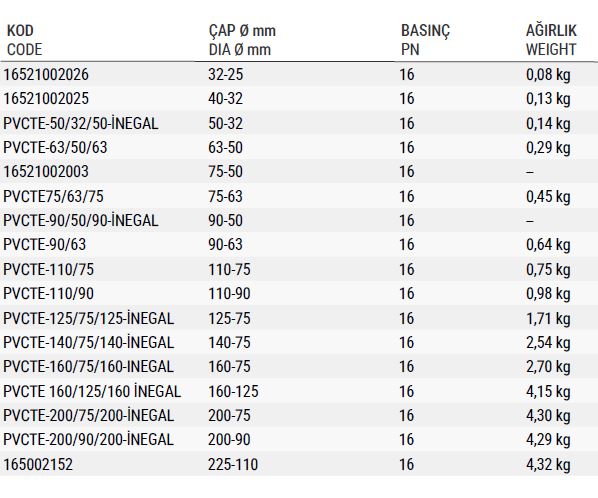
Task: Select code PVCTE-63/50/63
Action: click(55, 148)
